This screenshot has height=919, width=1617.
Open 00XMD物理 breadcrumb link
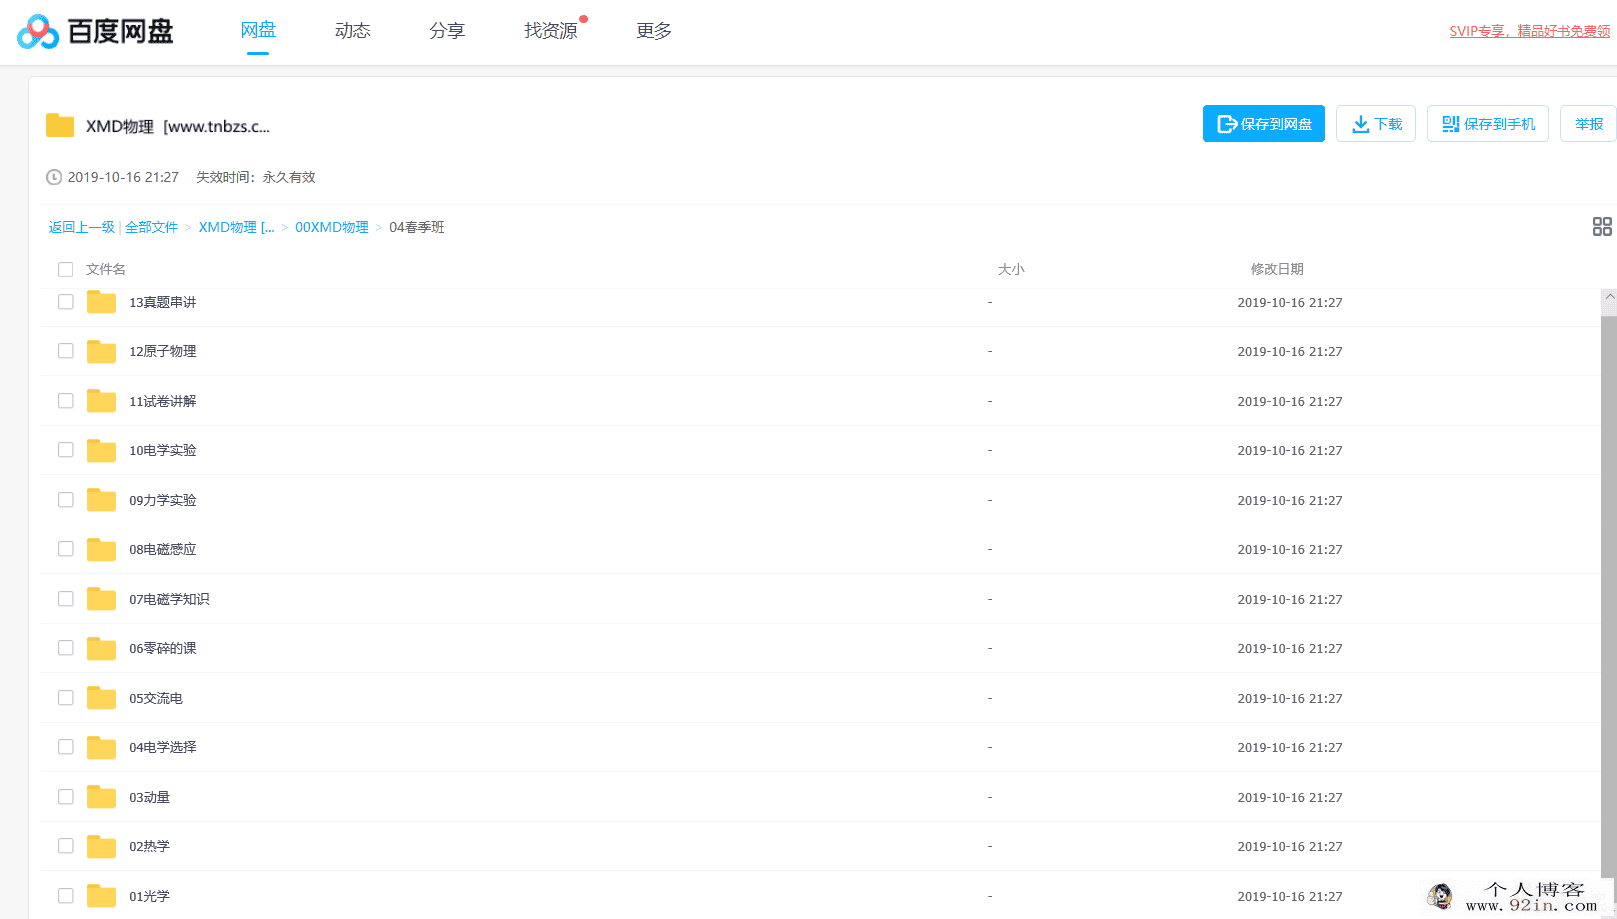tap(332, 227)
